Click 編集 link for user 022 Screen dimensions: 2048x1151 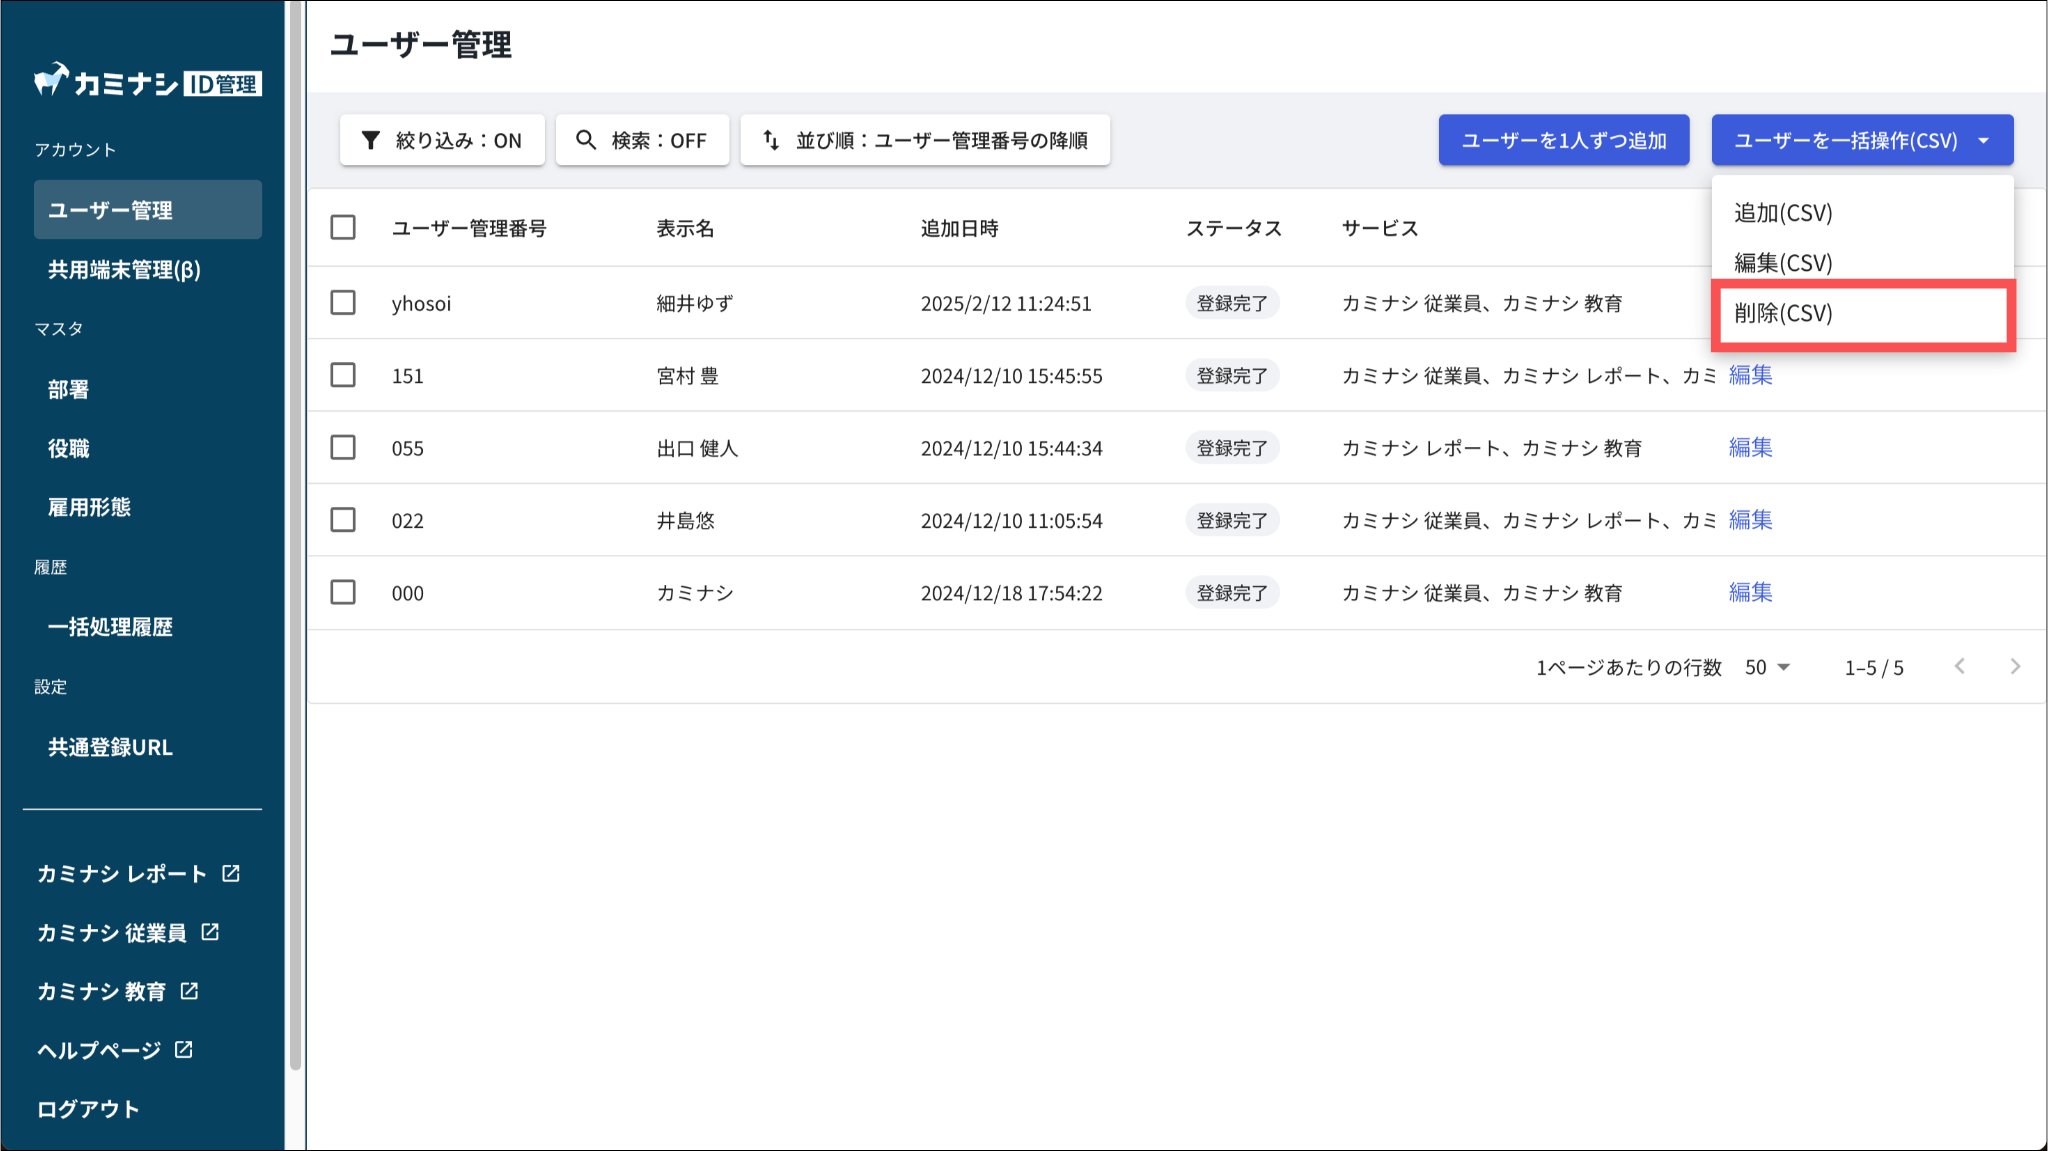click(1750, 519)
